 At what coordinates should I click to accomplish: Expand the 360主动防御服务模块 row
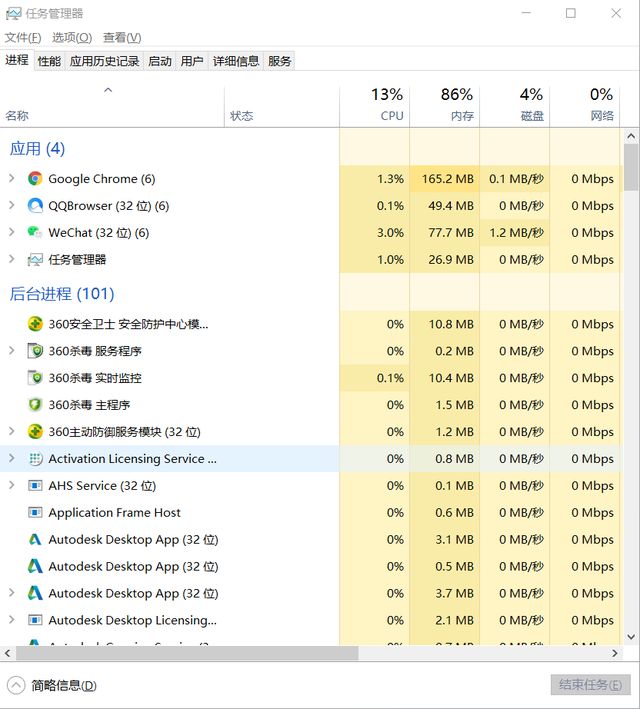coord(12,431)
